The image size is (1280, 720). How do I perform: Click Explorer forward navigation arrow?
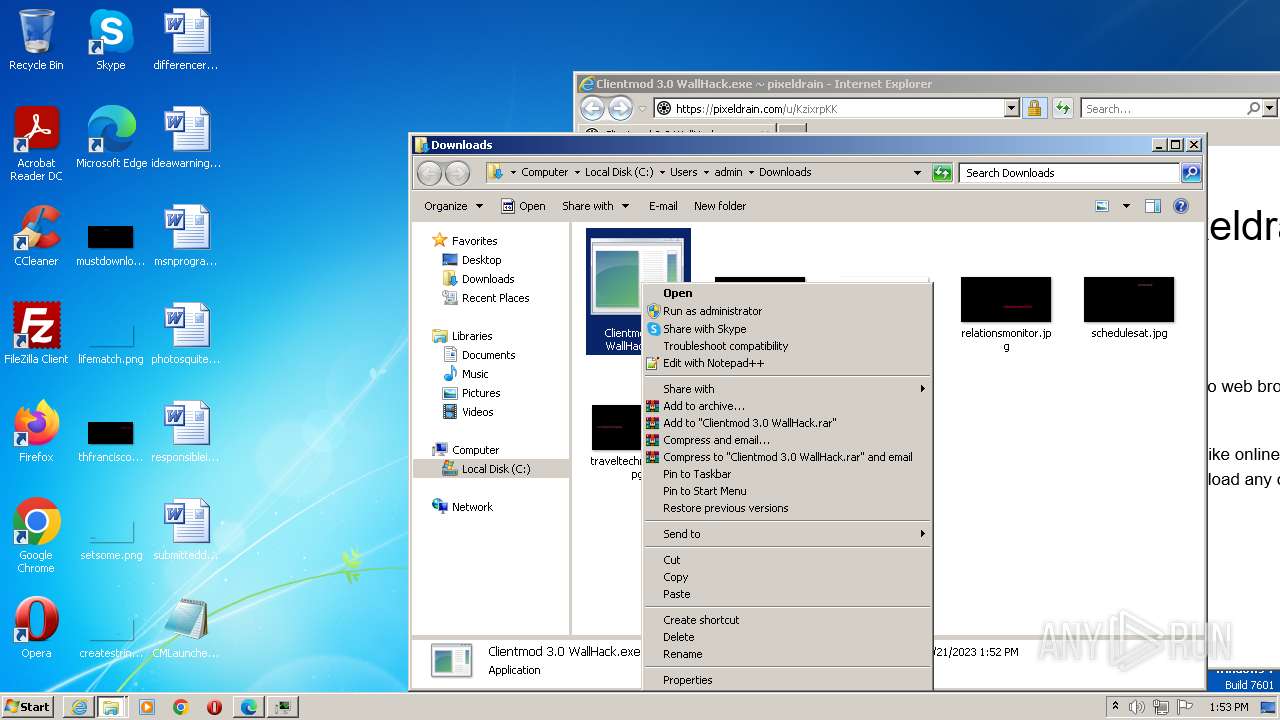(457, 173)
